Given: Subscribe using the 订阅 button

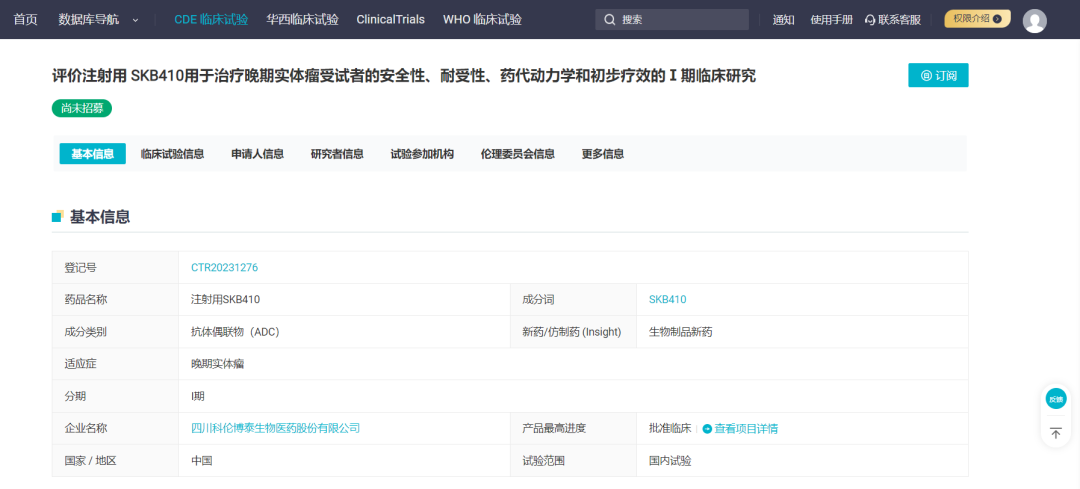Looking at the screenshot, I should click(x=938, y=75).
